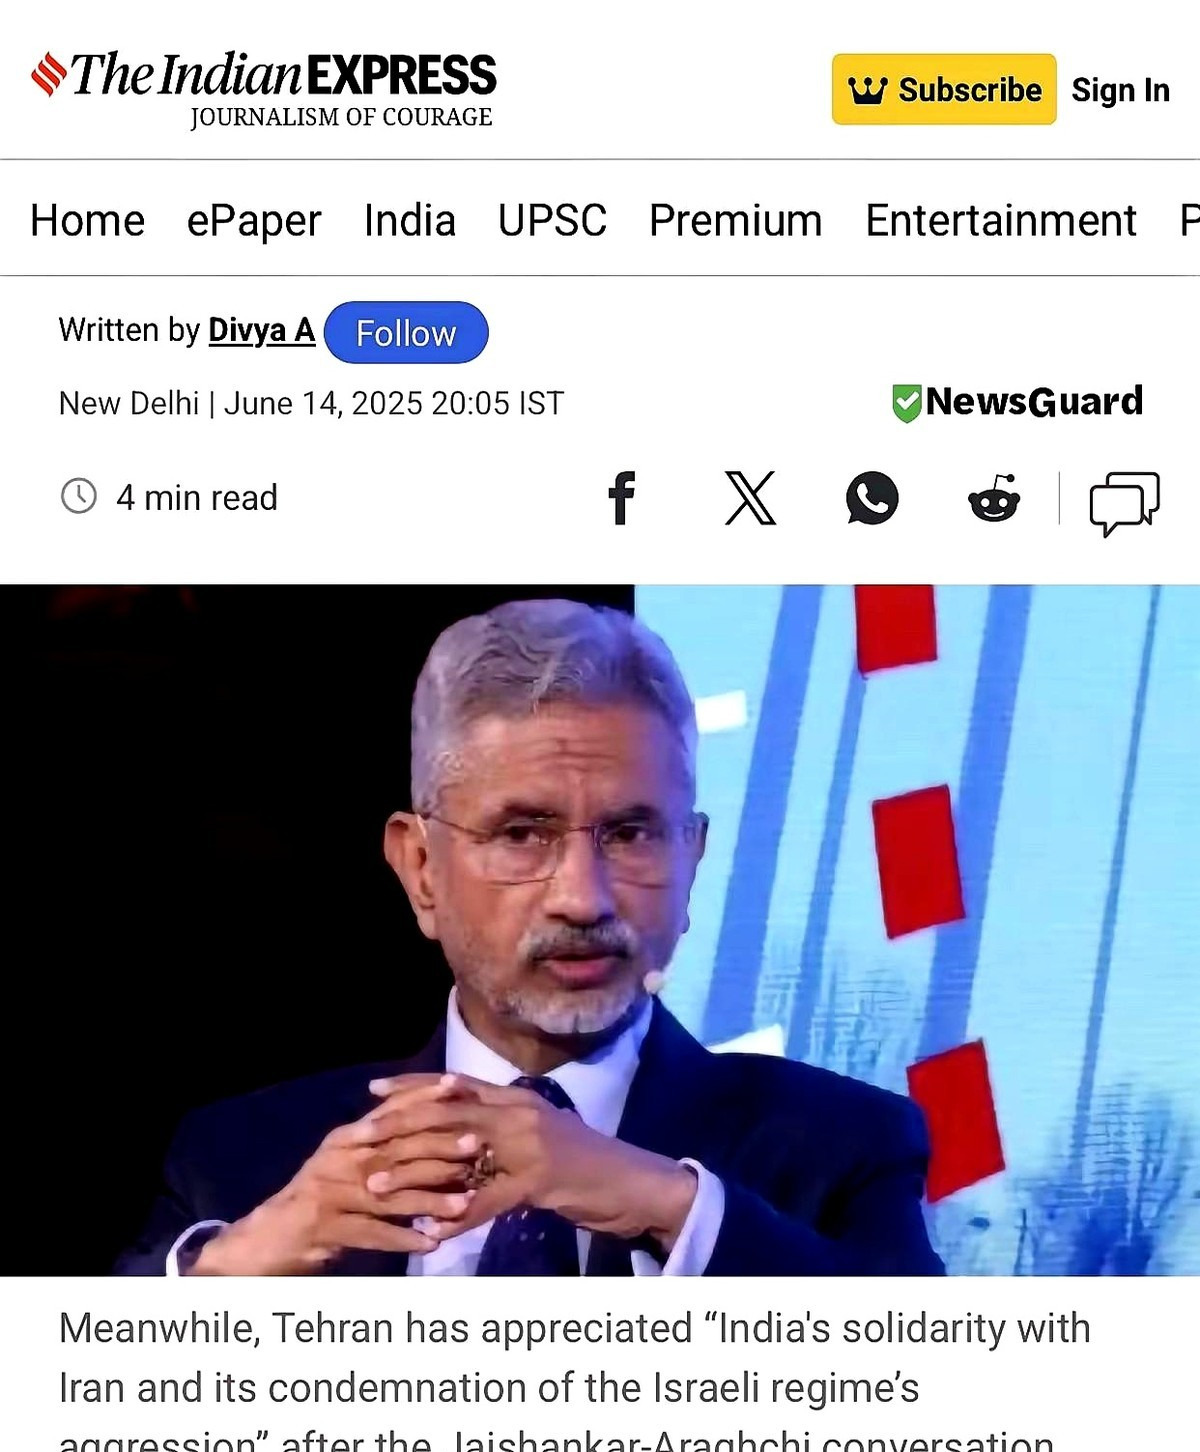This screenshot has width=1200, height=1452.
Task: Open UPSC section
Action: tap(552, 220)
